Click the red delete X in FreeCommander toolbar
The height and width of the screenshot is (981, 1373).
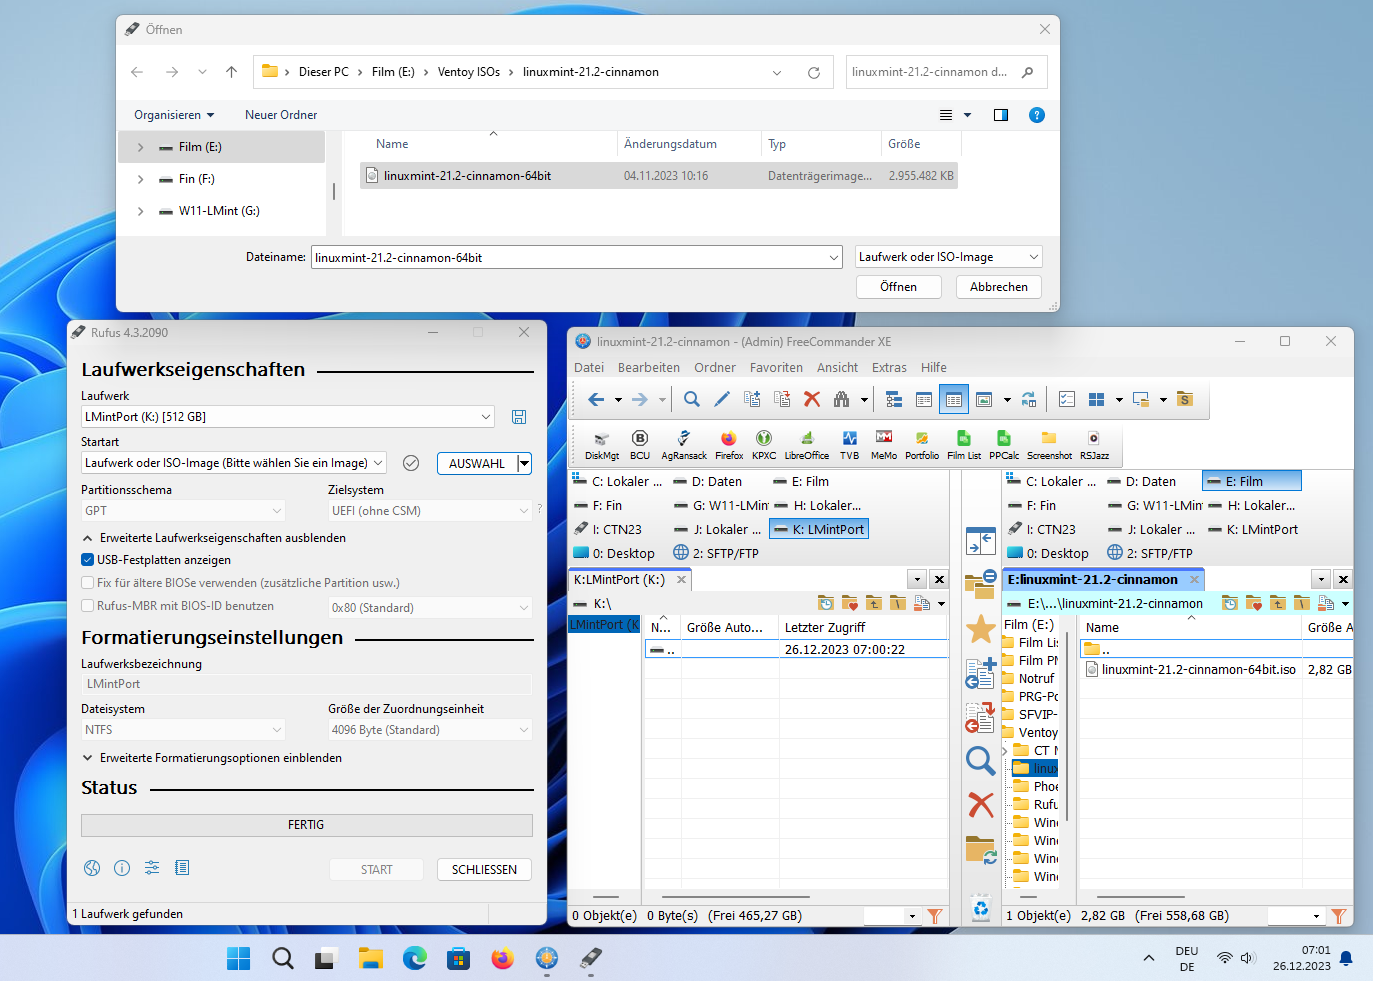click(x=812, y=399)
